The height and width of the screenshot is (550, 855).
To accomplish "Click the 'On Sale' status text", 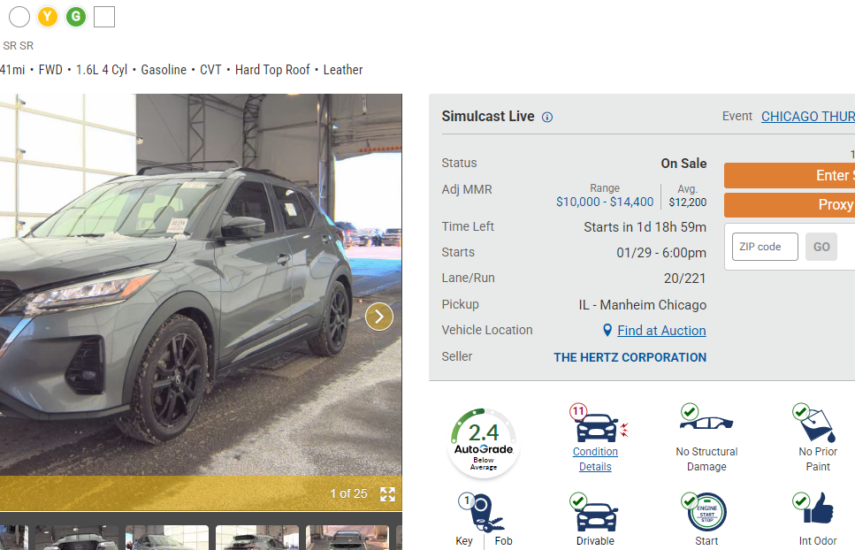I will point(683,164).
